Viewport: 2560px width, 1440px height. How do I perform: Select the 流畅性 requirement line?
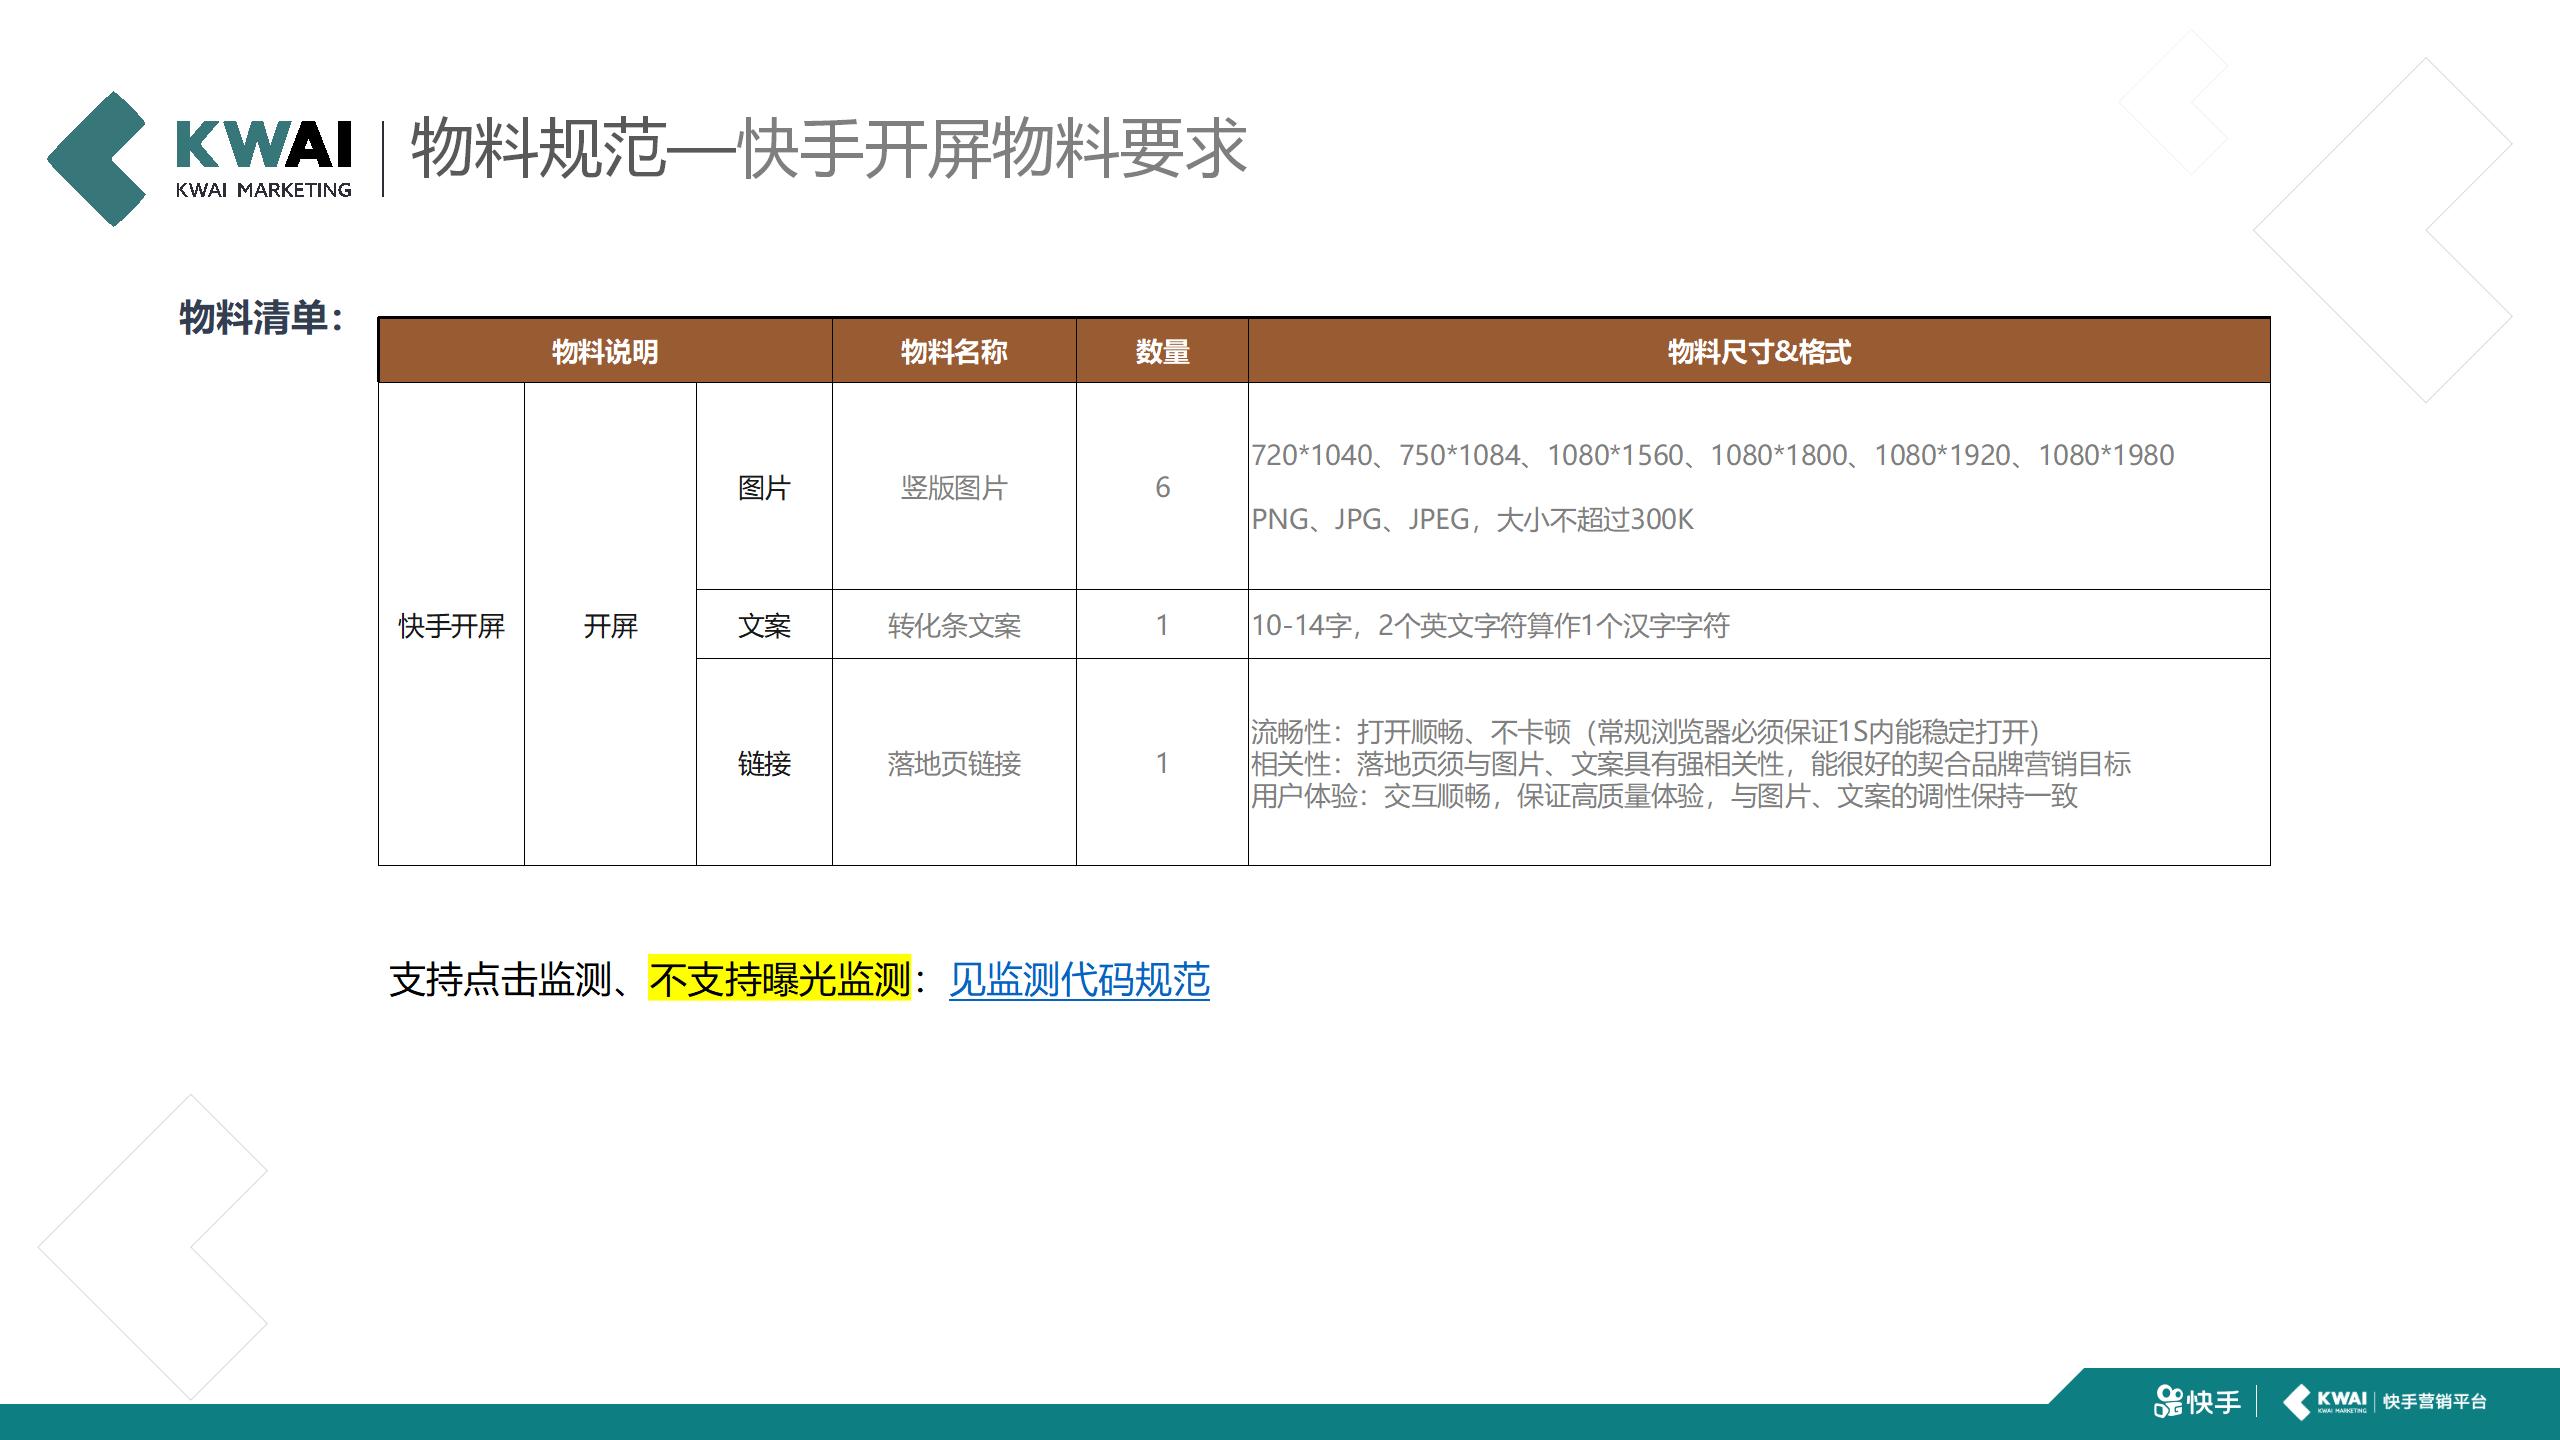point(1646,732)
